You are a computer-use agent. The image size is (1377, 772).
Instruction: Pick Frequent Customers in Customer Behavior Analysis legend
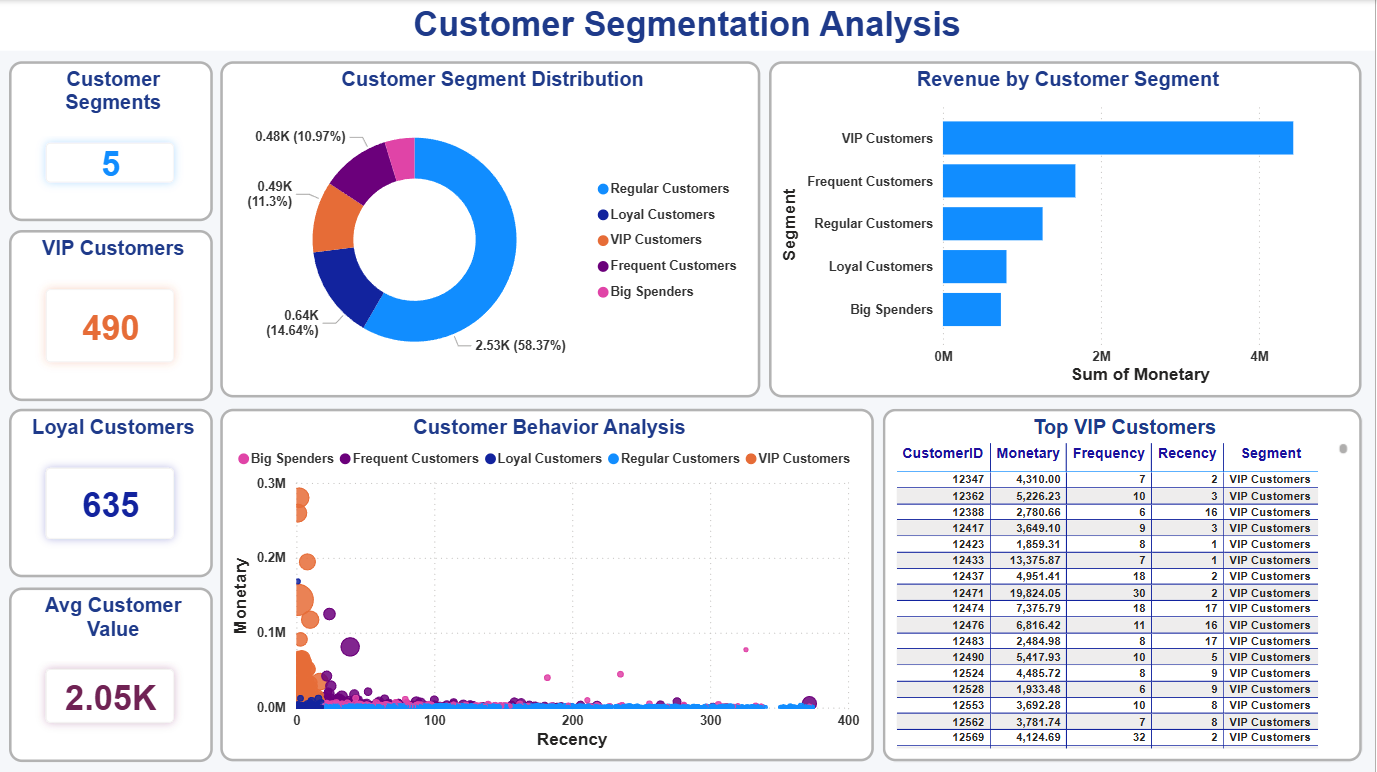point(410,458)
